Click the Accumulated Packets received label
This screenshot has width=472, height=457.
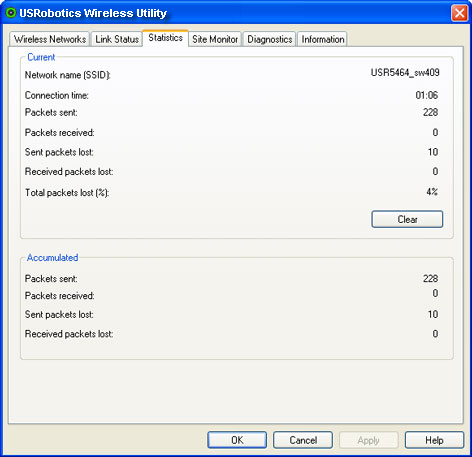[60, 296]
